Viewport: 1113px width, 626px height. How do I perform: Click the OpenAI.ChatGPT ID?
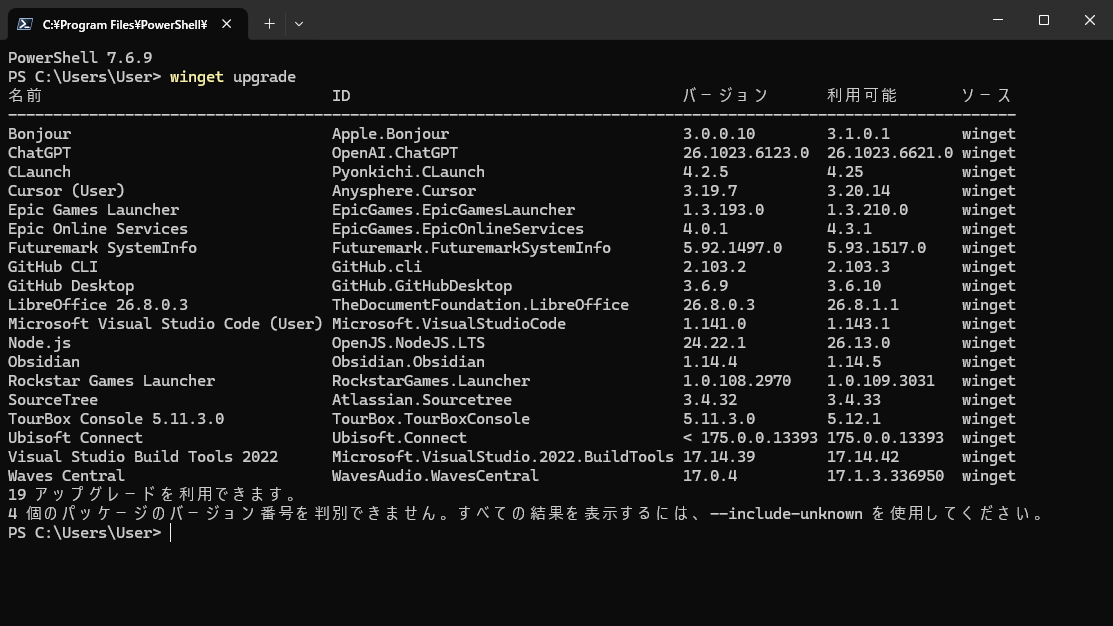395,153
